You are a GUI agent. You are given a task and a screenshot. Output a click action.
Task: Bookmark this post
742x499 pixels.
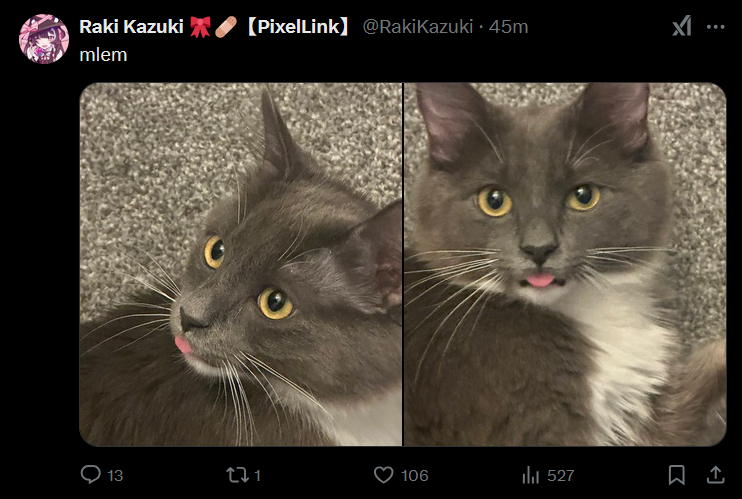[677, 474]
